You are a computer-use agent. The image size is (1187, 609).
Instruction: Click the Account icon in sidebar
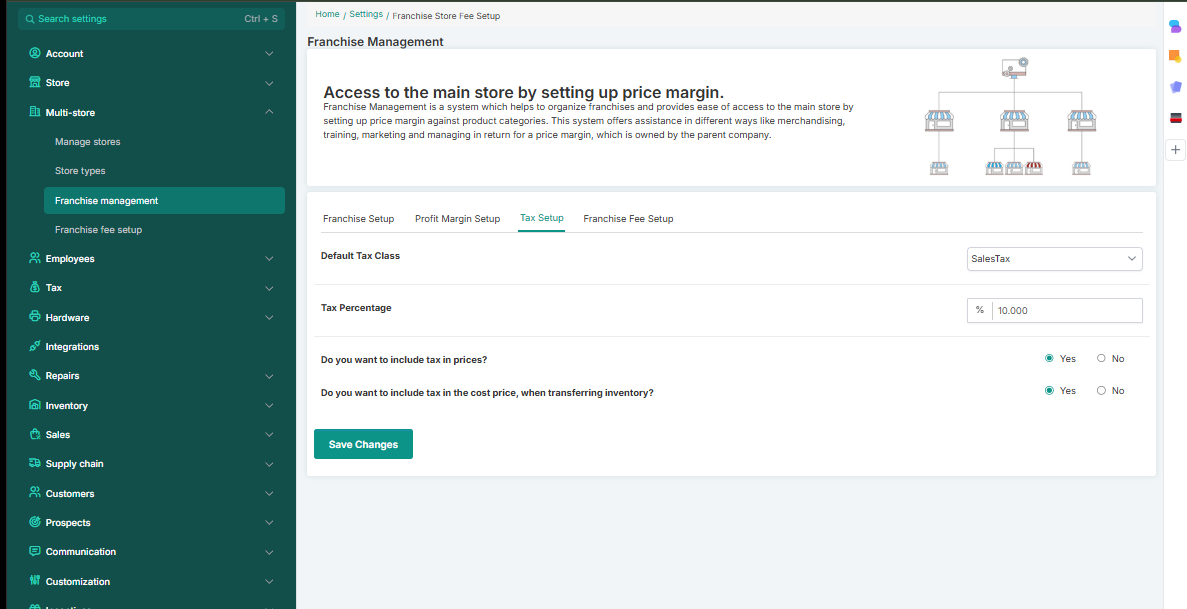[35, 54]
